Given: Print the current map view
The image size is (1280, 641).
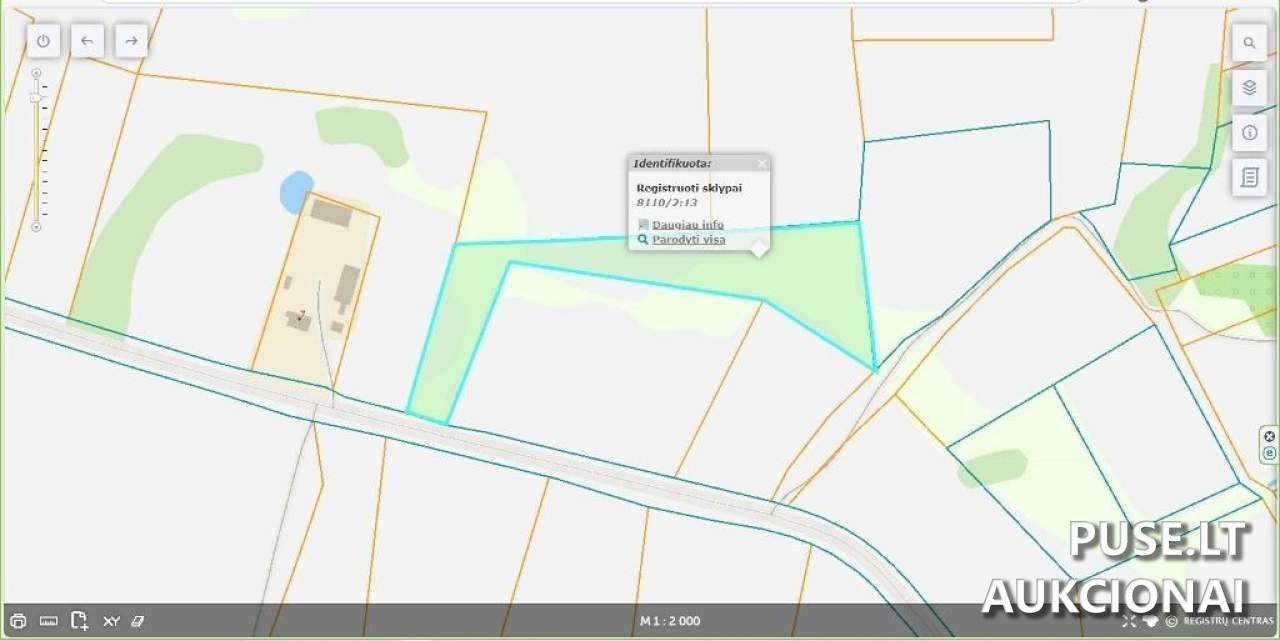Looking at the screenshot, I should [x=18, y=621].
